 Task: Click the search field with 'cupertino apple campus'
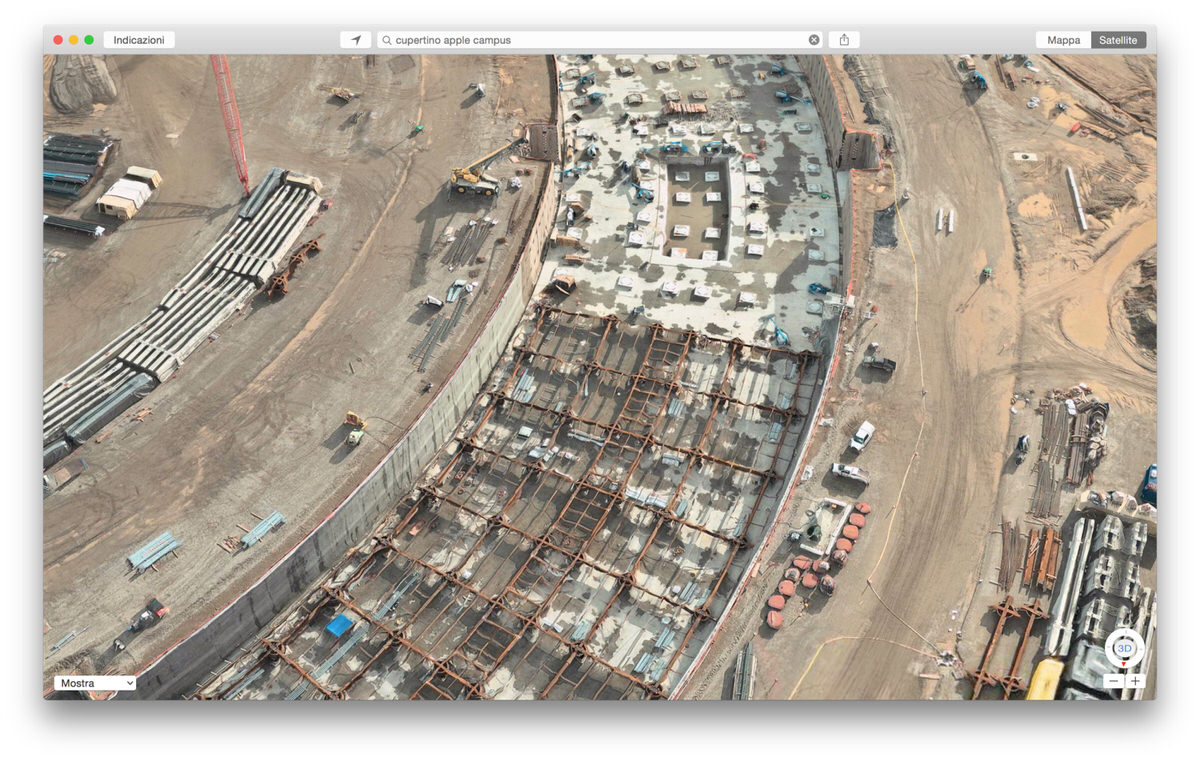(600, 40)
